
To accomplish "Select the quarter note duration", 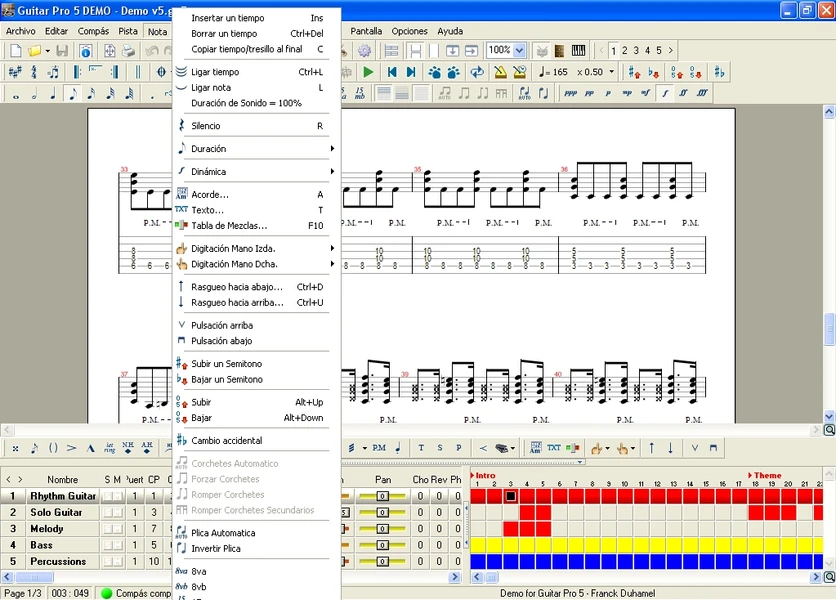I will pos(53,94).
